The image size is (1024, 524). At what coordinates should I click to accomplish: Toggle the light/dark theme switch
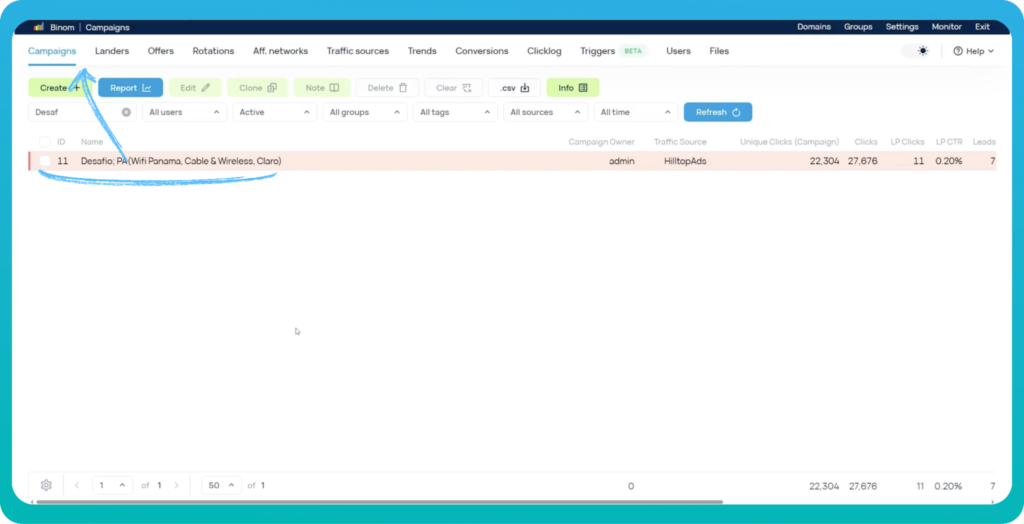point(916,51)
